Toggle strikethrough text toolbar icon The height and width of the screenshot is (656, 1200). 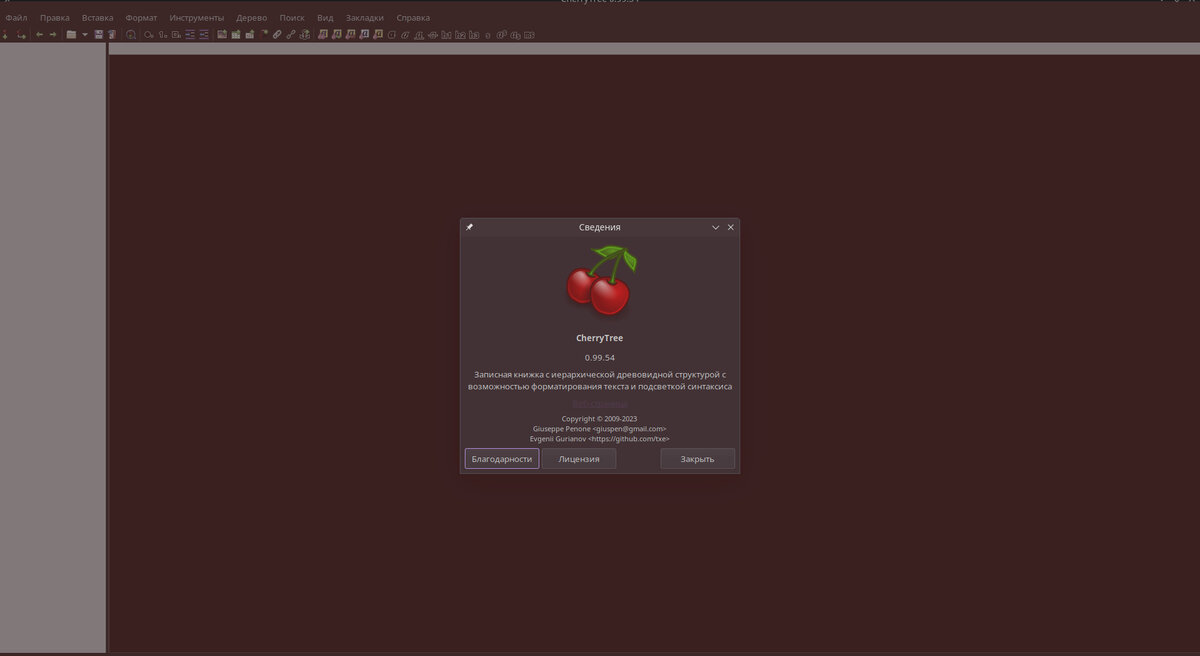[x=432, y=35]
